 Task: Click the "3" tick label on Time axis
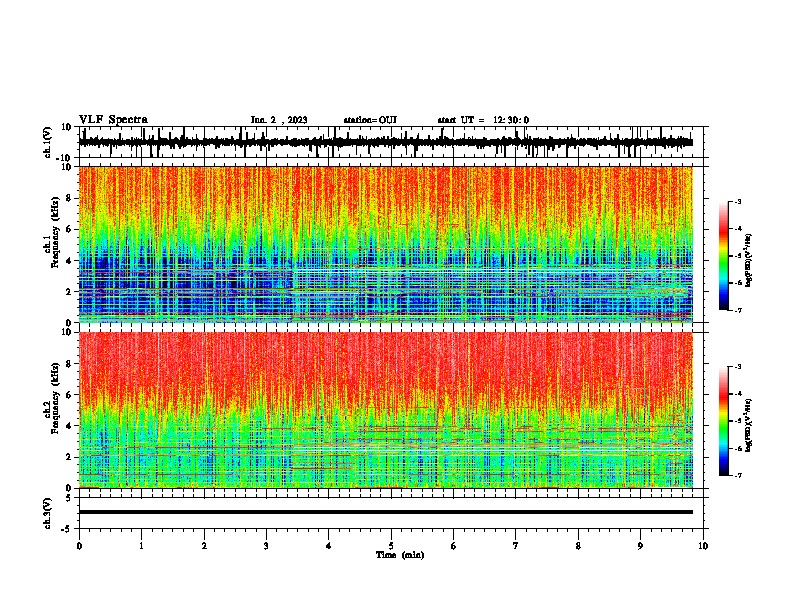click(266, 546)
